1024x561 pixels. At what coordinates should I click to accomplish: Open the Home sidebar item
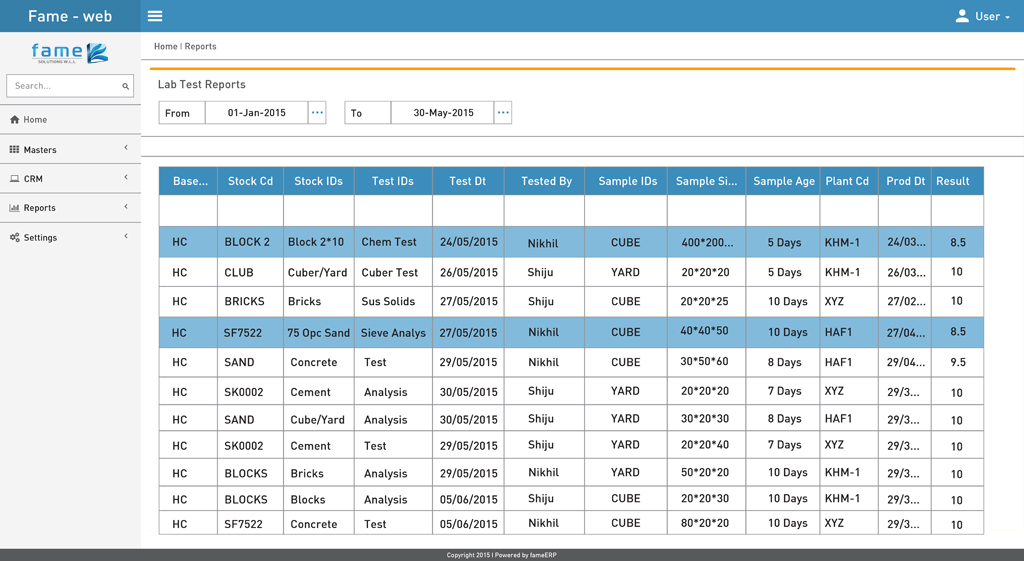point(71,120)
